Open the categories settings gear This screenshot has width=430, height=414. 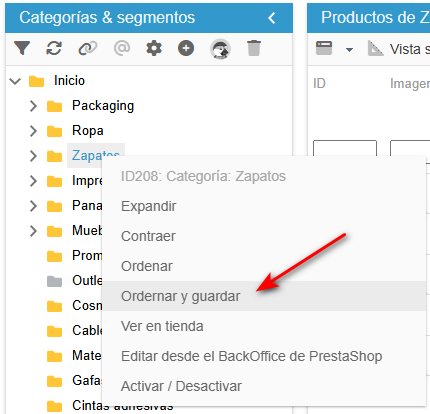pos(154,49)
